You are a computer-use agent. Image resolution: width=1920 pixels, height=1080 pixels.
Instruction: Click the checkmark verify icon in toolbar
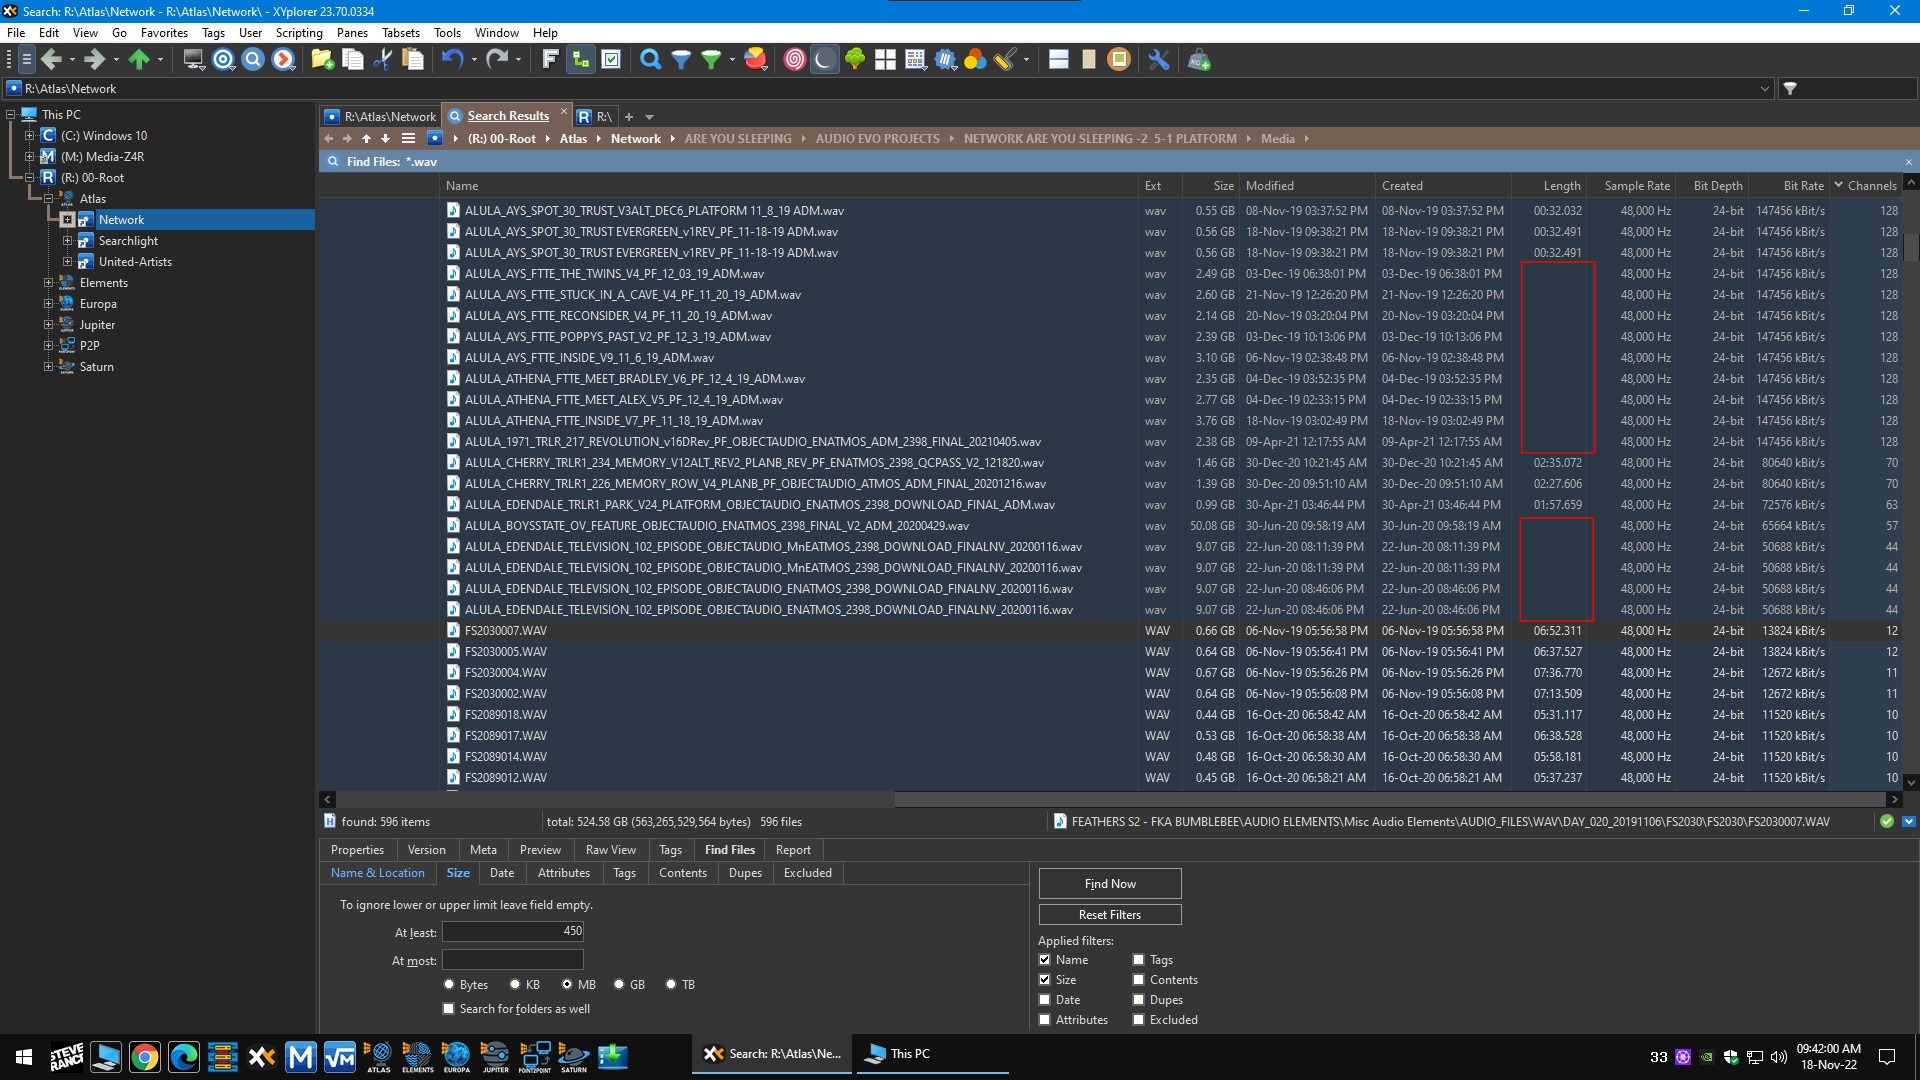coord(611,59)
